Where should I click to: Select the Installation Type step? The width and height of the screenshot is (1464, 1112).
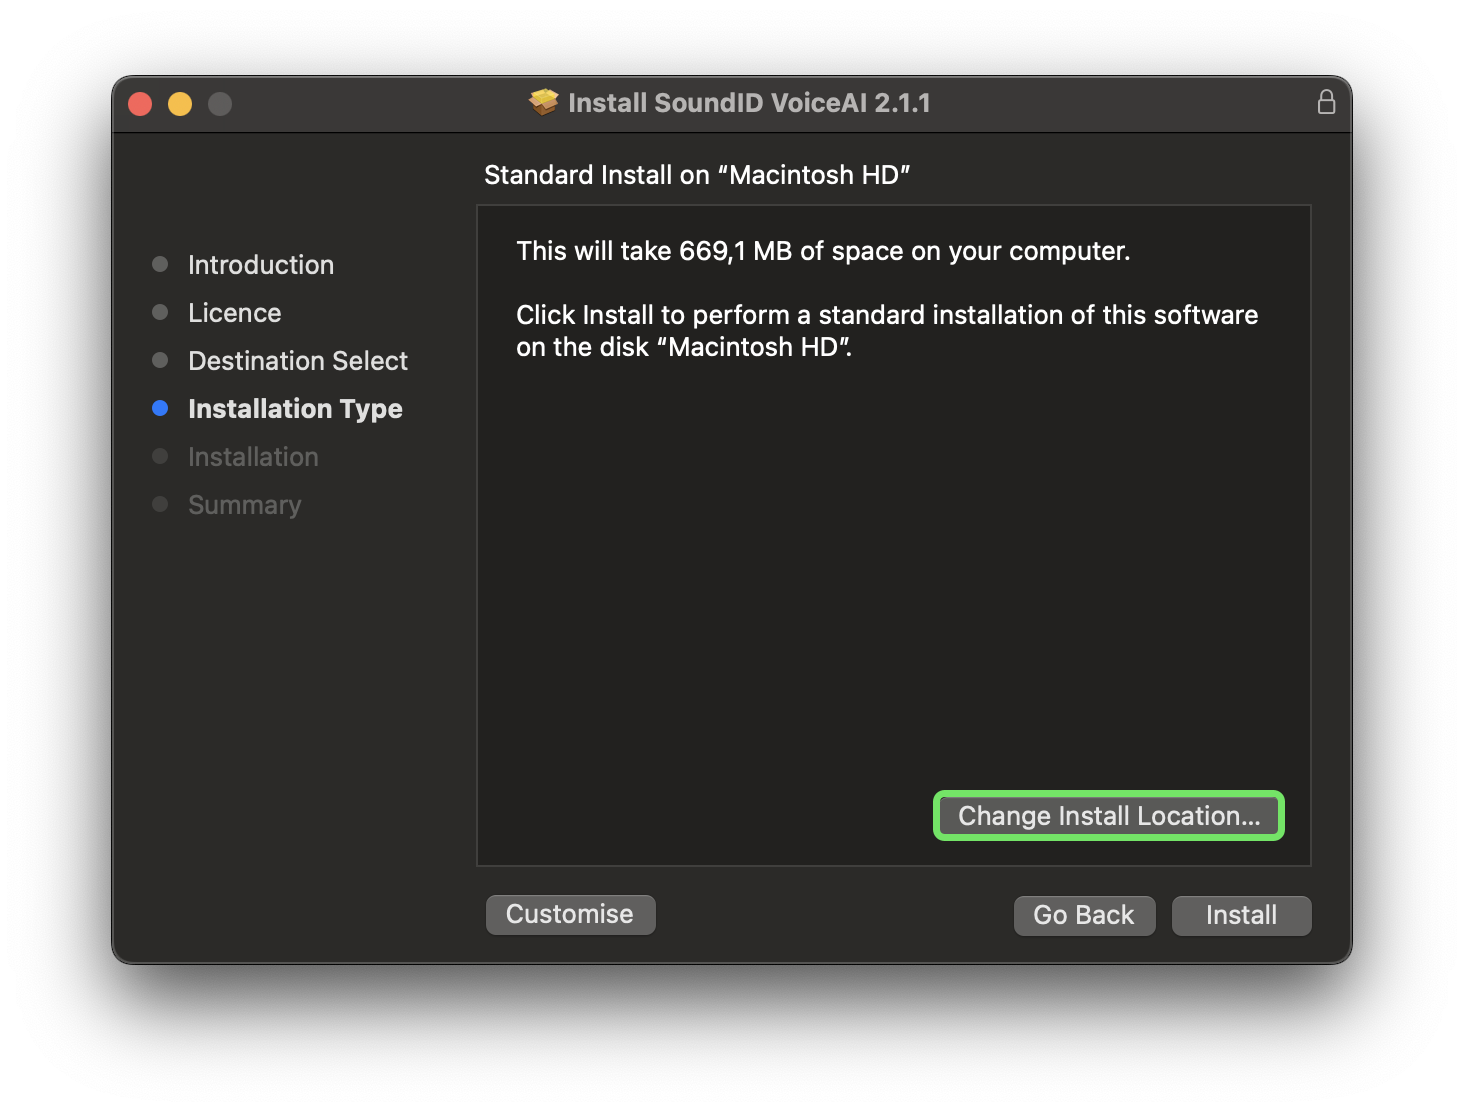[x=295, y=409]
